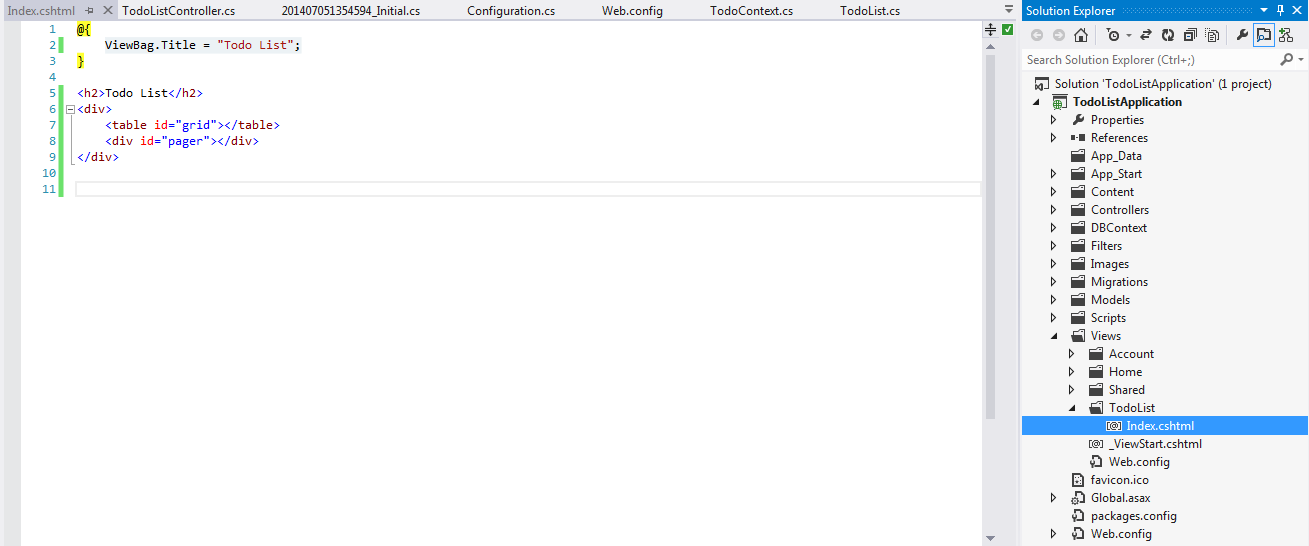Switch to the Web.config editor tab
1309x546 pixels.
pos(632,11)
